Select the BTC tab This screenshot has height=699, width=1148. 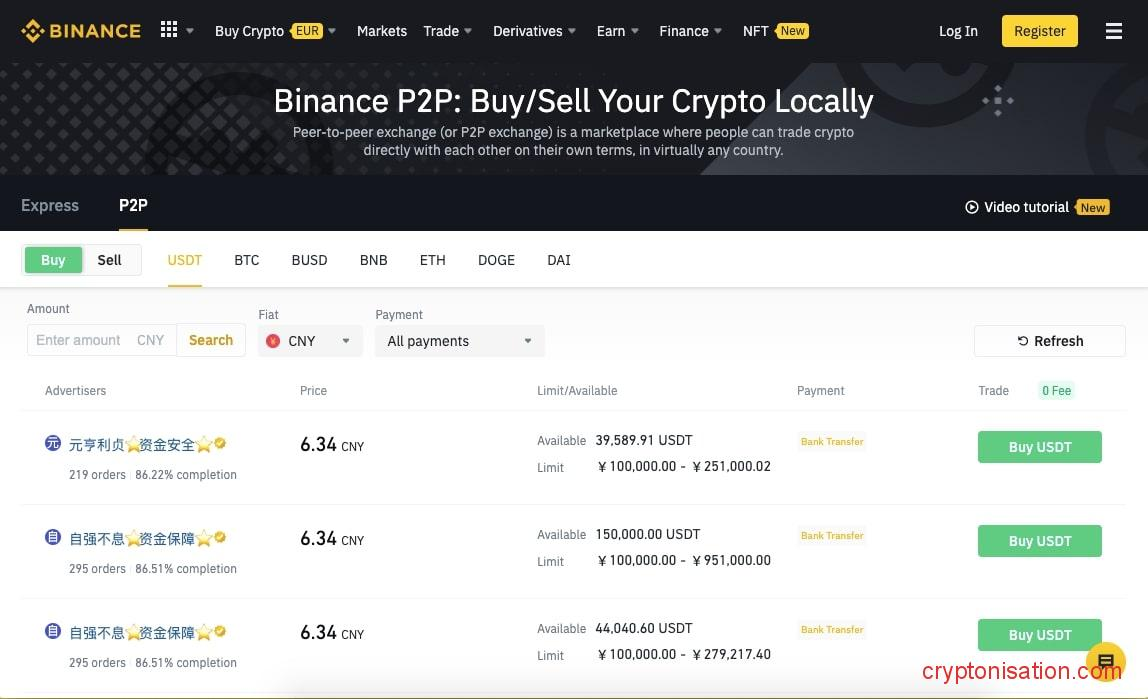coord(246,260)
